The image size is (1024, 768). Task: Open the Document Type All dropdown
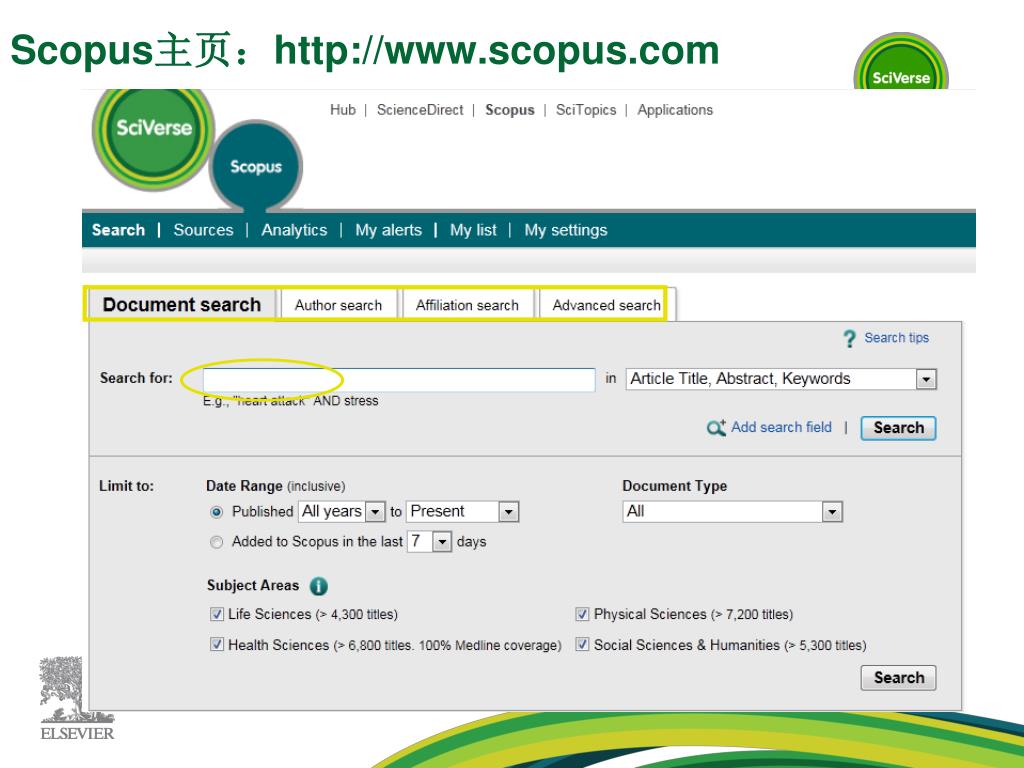point(733,511)
